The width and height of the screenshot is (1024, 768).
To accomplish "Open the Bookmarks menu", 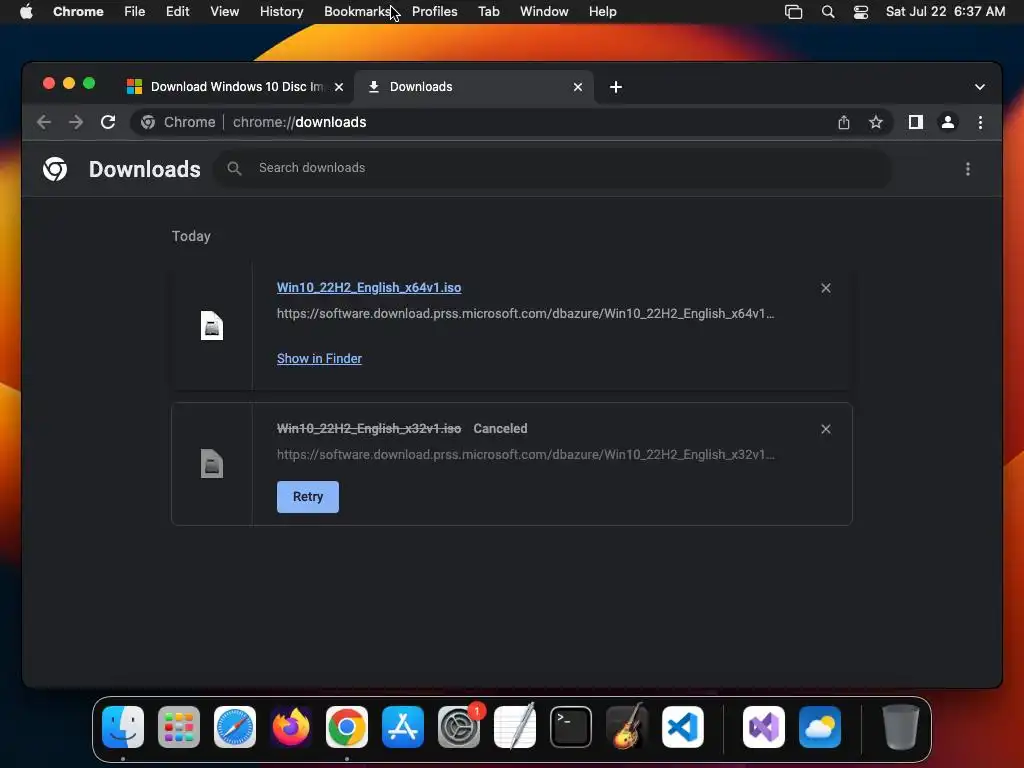I will [357, 11].
